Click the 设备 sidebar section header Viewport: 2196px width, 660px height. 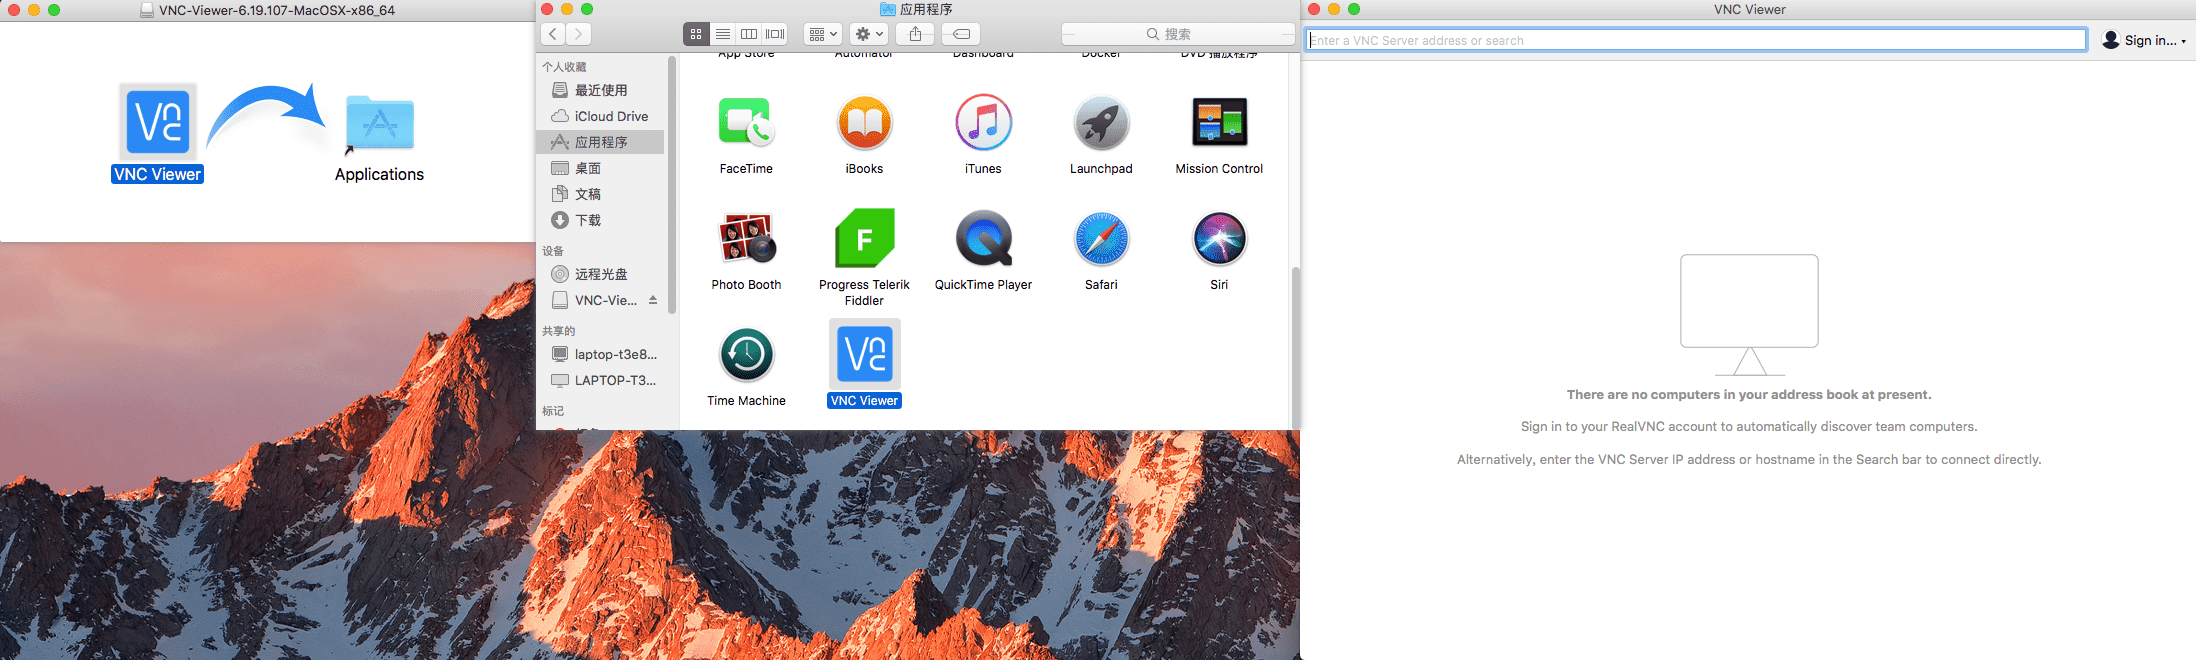pos(553,251)
